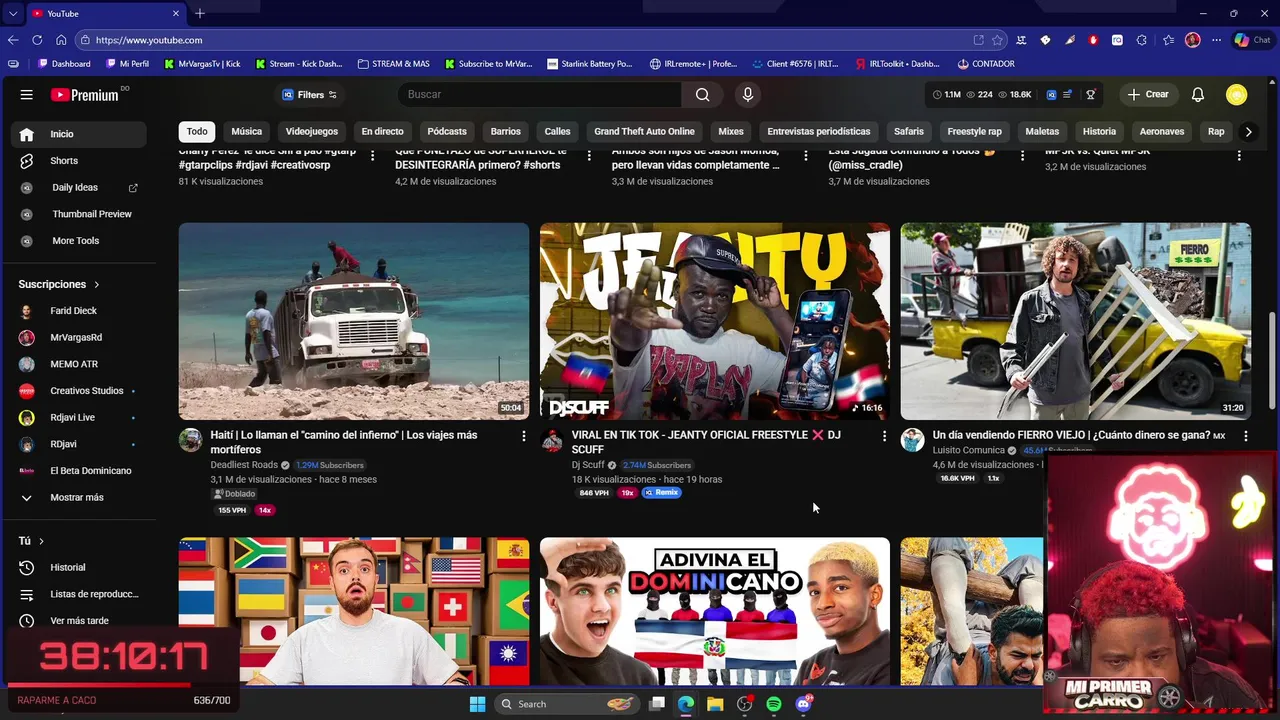This screenshot has width=1280, height=720.
Task: Select the Música category chip
Action: [247, 131]
